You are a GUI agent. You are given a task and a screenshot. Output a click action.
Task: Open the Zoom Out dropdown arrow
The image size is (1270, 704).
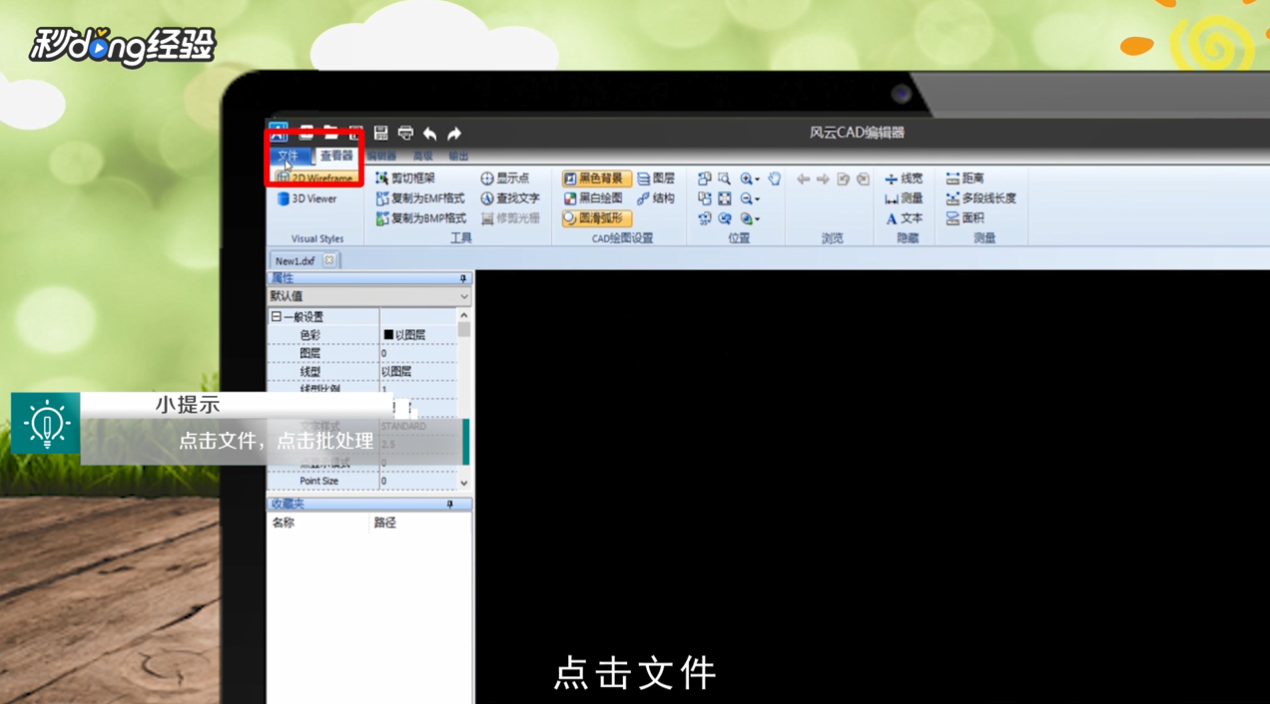(757, 200)
